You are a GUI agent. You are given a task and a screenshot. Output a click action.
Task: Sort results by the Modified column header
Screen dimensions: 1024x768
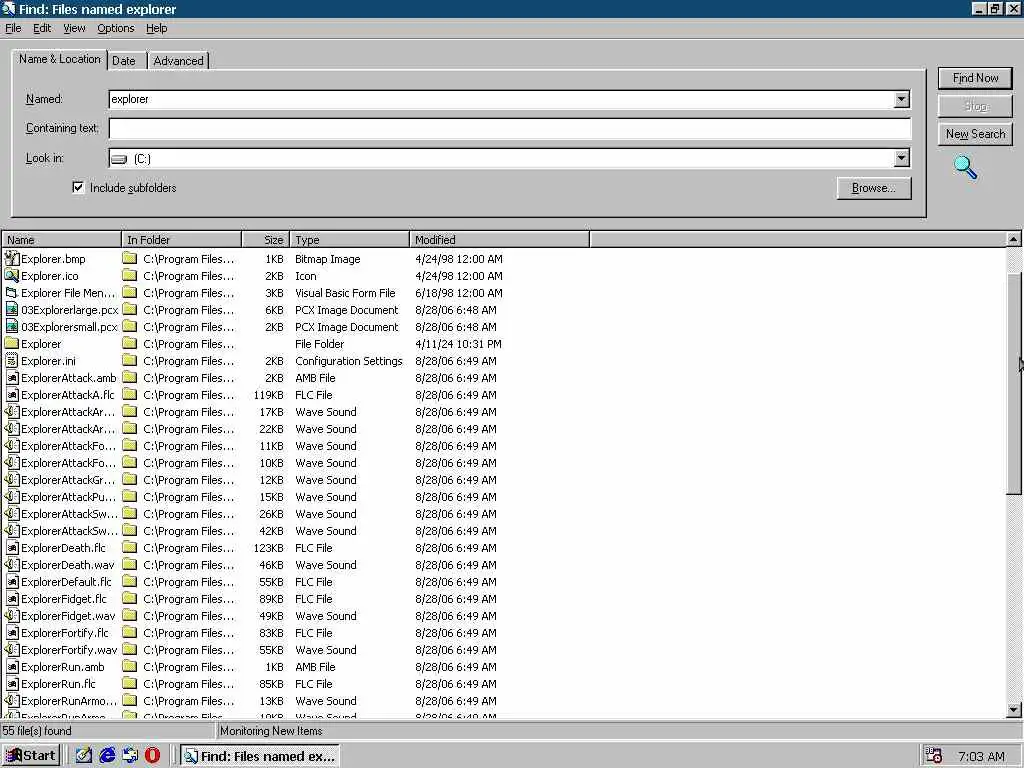[500, 240]
